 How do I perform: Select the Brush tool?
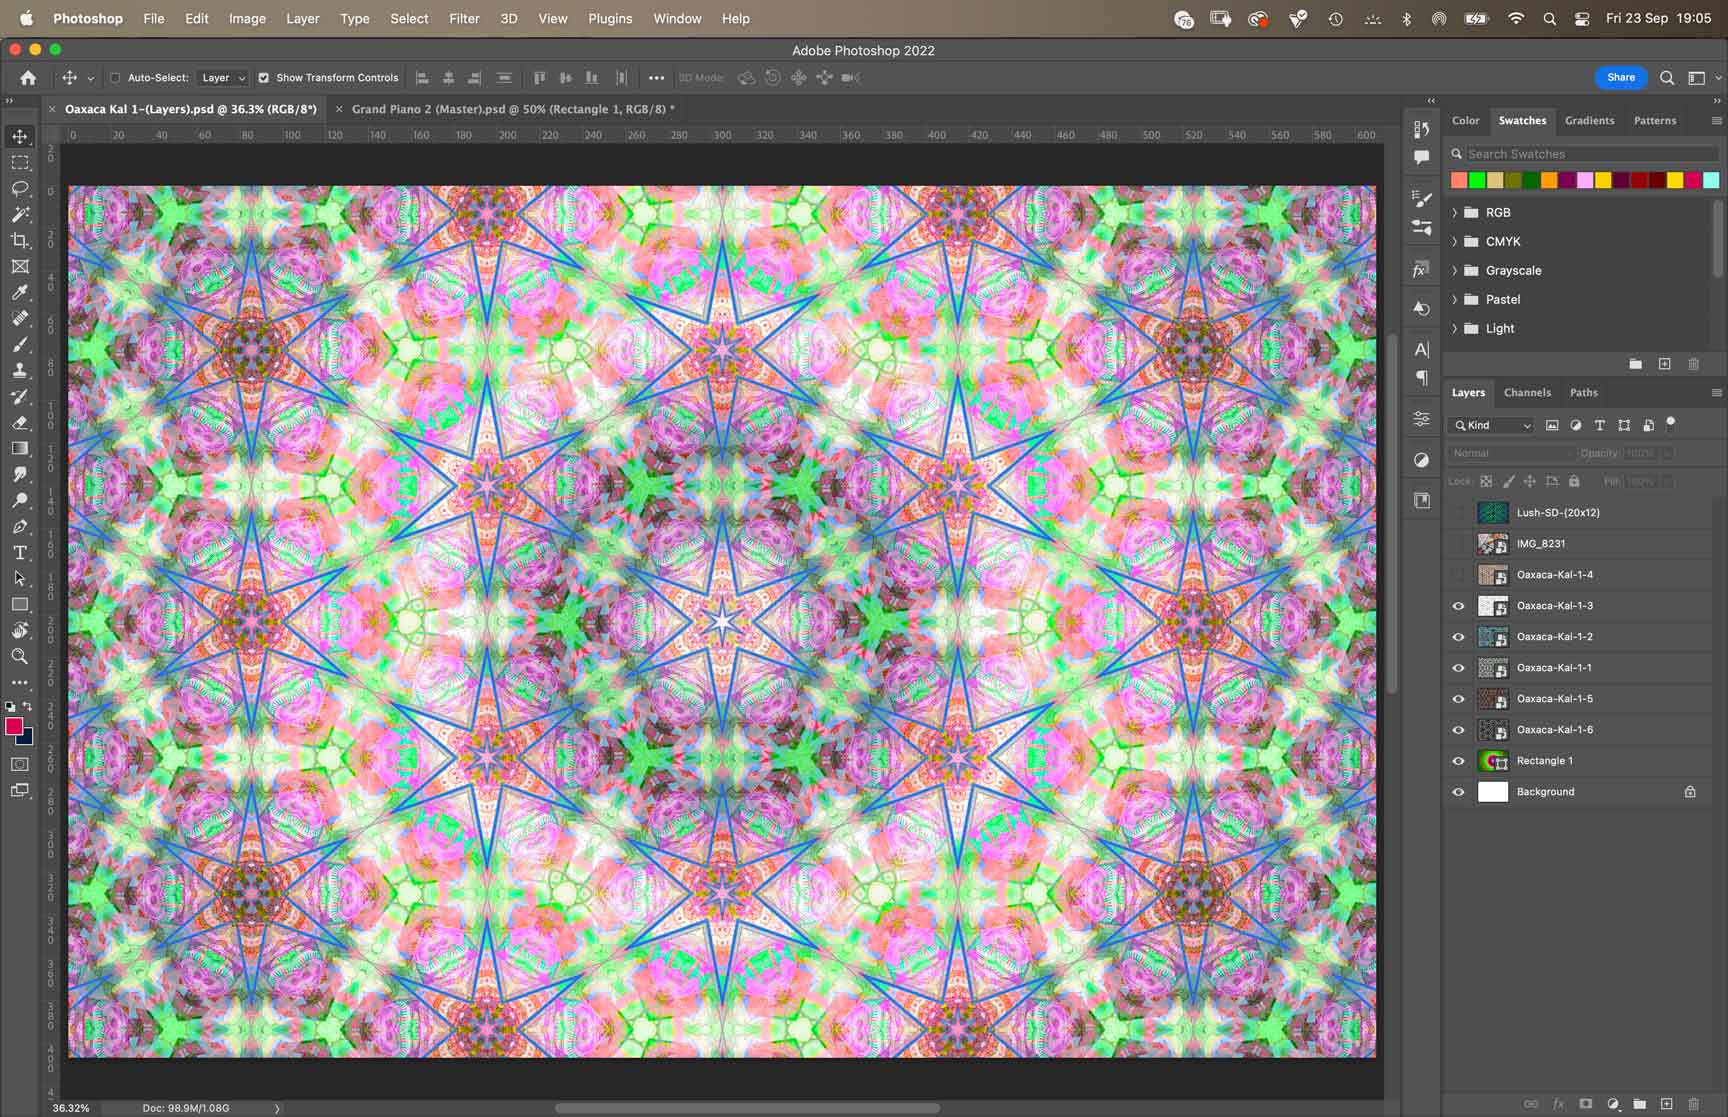pos(20,344)
